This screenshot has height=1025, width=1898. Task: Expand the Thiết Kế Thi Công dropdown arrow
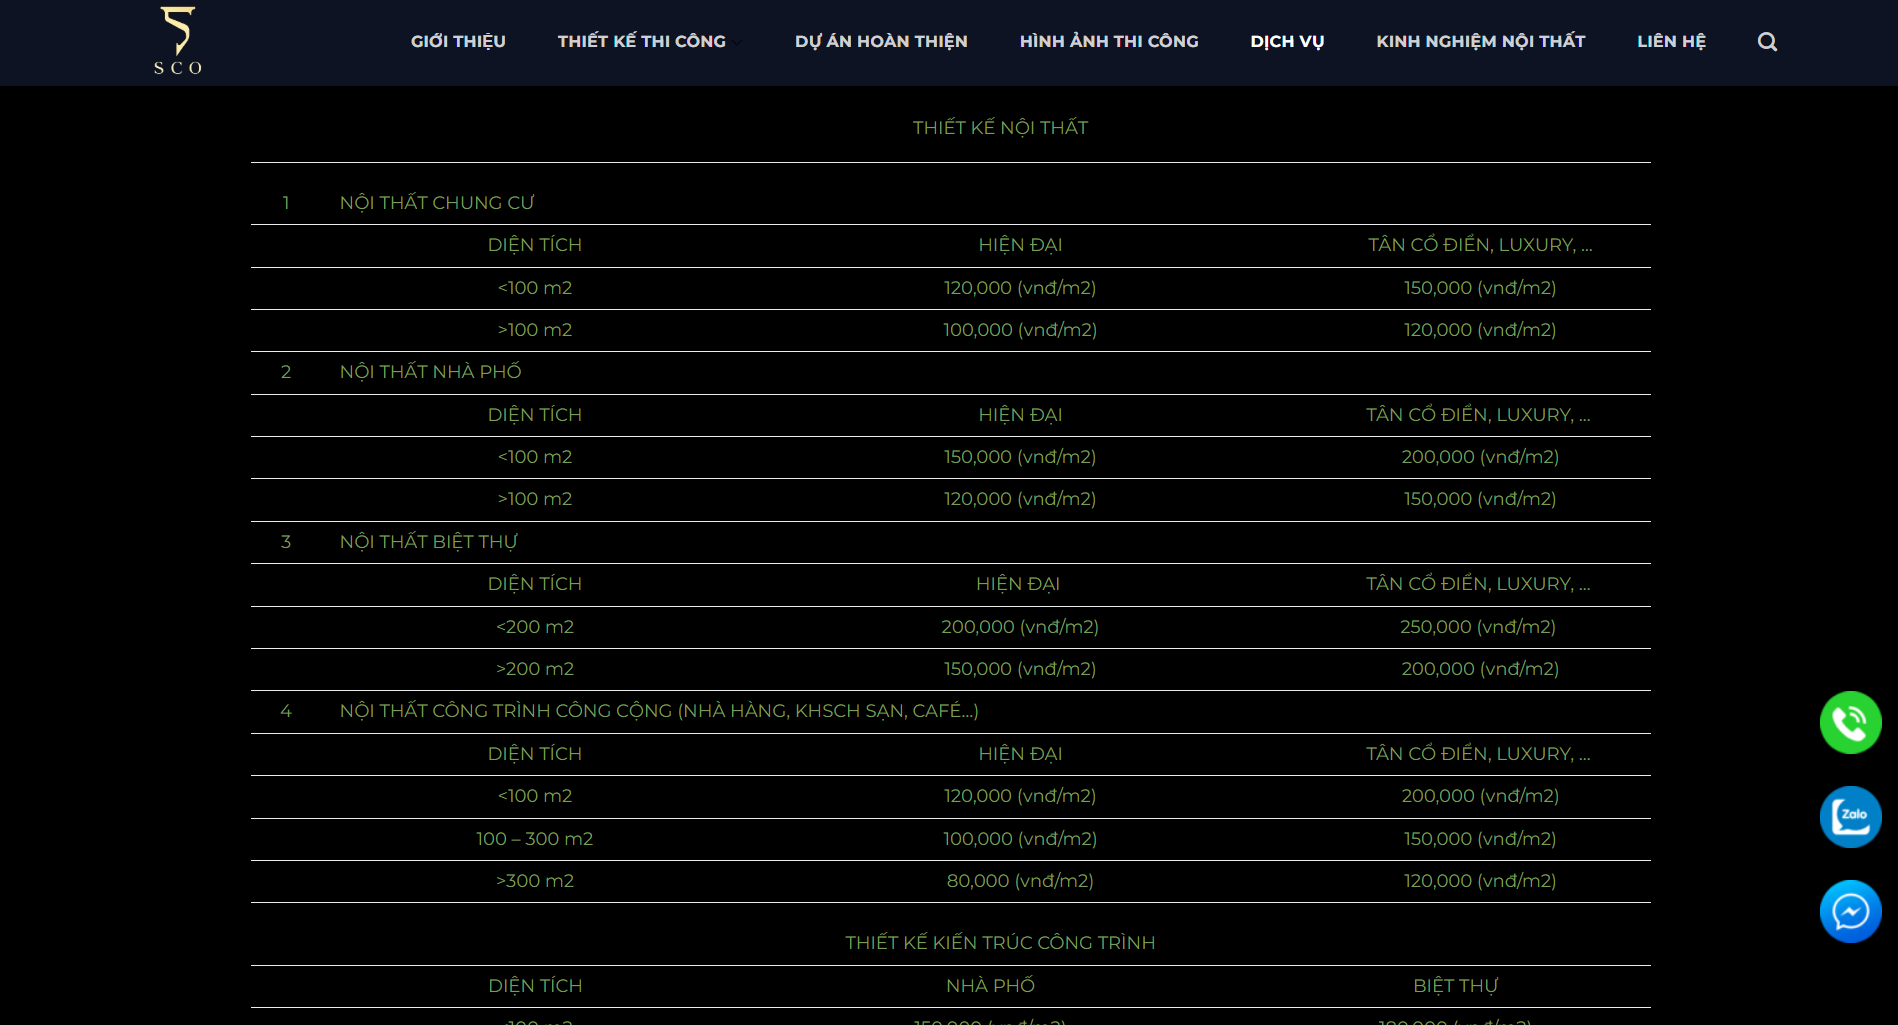(738, 42)
